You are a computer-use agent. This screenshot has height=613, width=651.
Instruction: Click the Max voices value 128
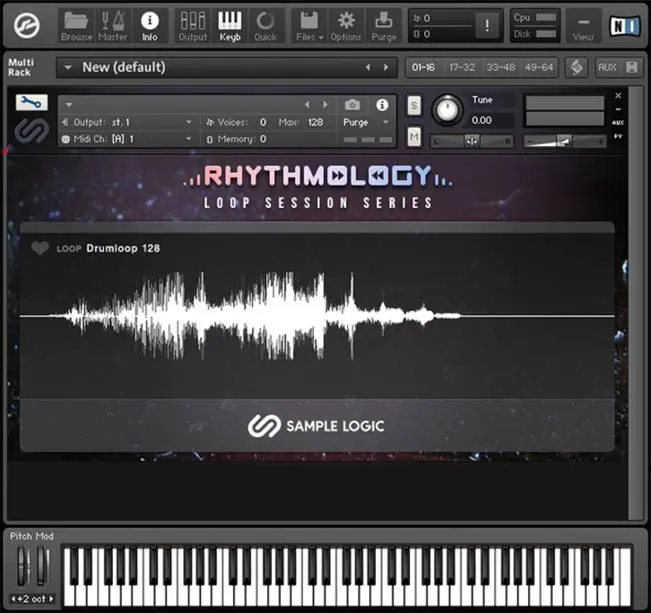316,122
